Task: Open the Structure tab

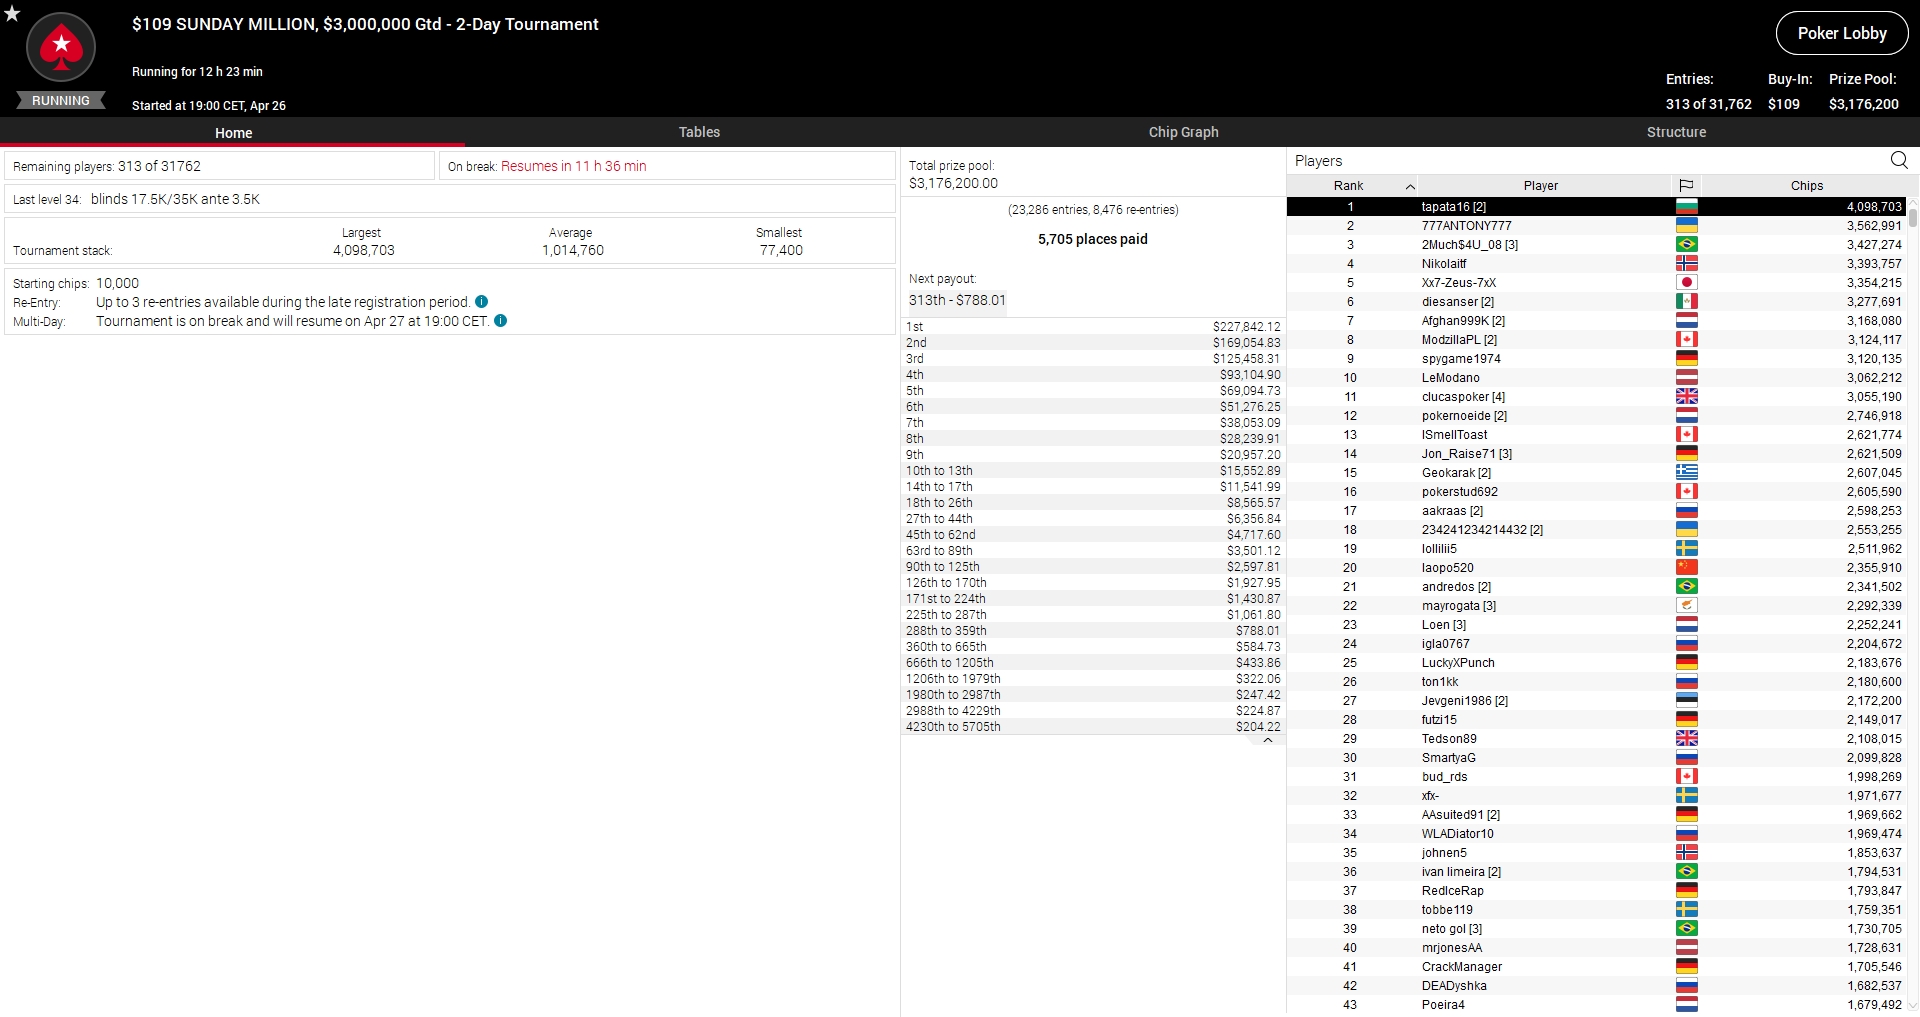Action: pos(1676,132)
